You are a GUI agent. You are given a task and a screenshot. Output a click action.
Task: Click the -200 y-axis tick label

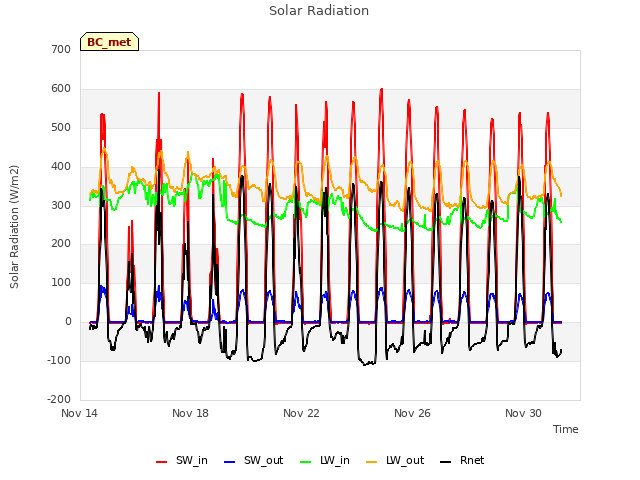[59, 399]
